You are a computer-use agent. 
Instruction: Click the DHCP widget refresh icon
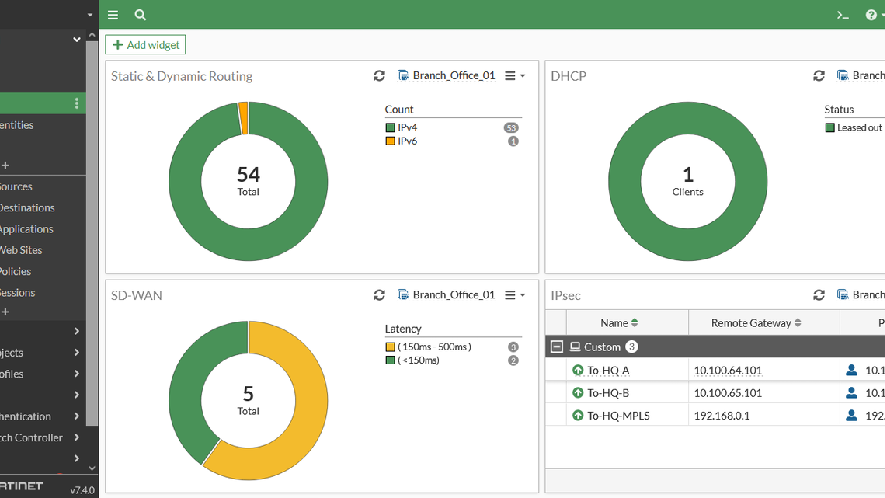point(819,76)
